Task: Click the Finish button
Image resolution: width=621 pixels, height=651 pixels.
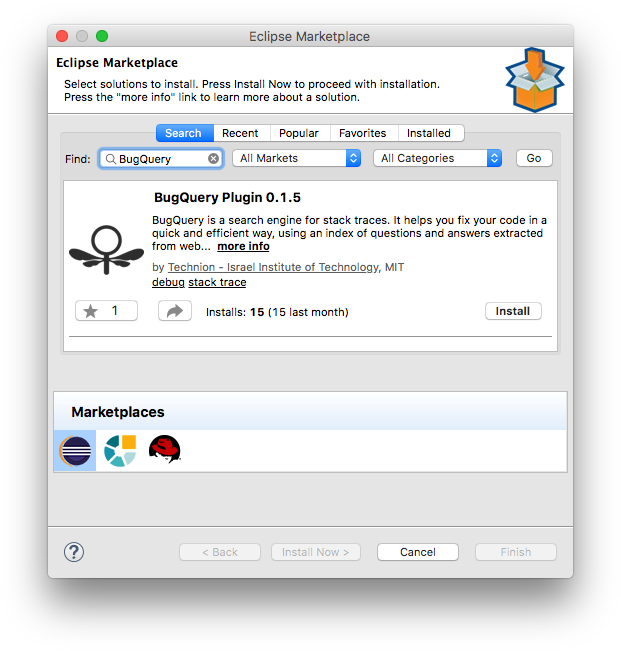Action: (x=516, y=552)
